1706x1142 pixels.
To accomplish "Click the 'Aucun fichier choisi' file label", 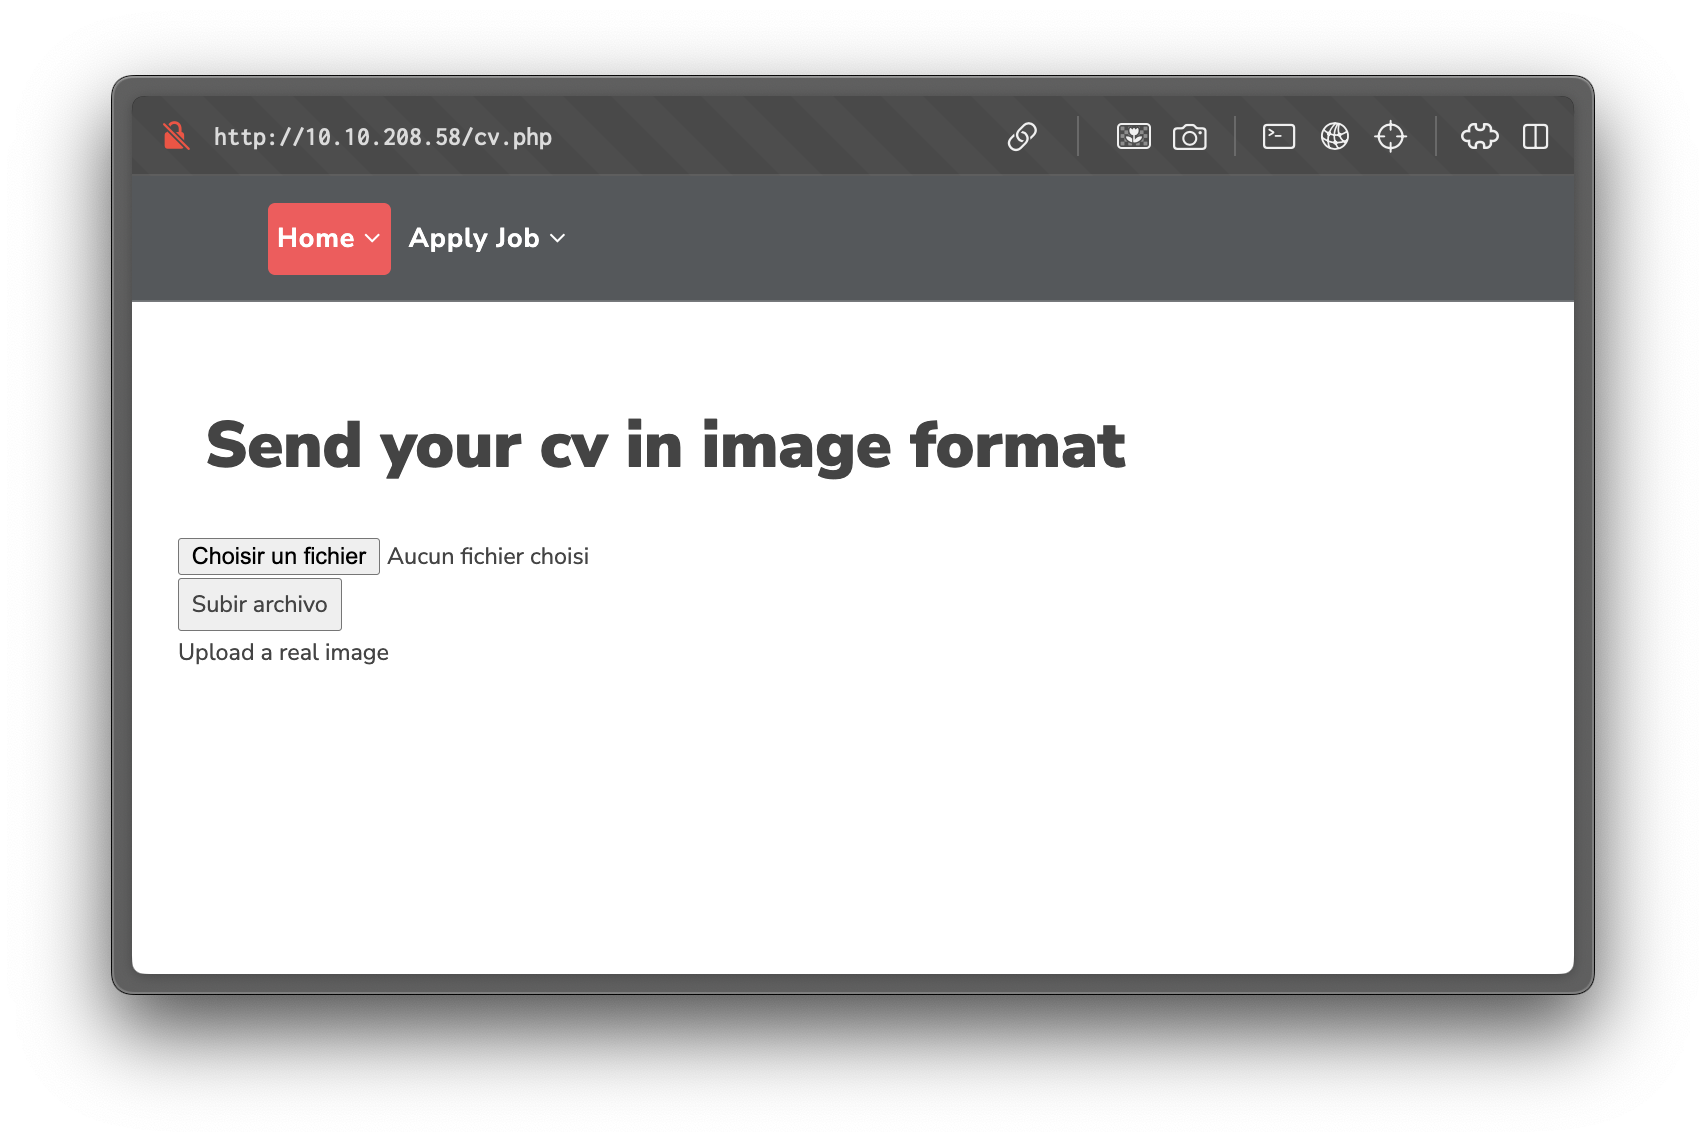I will point(488,556).
